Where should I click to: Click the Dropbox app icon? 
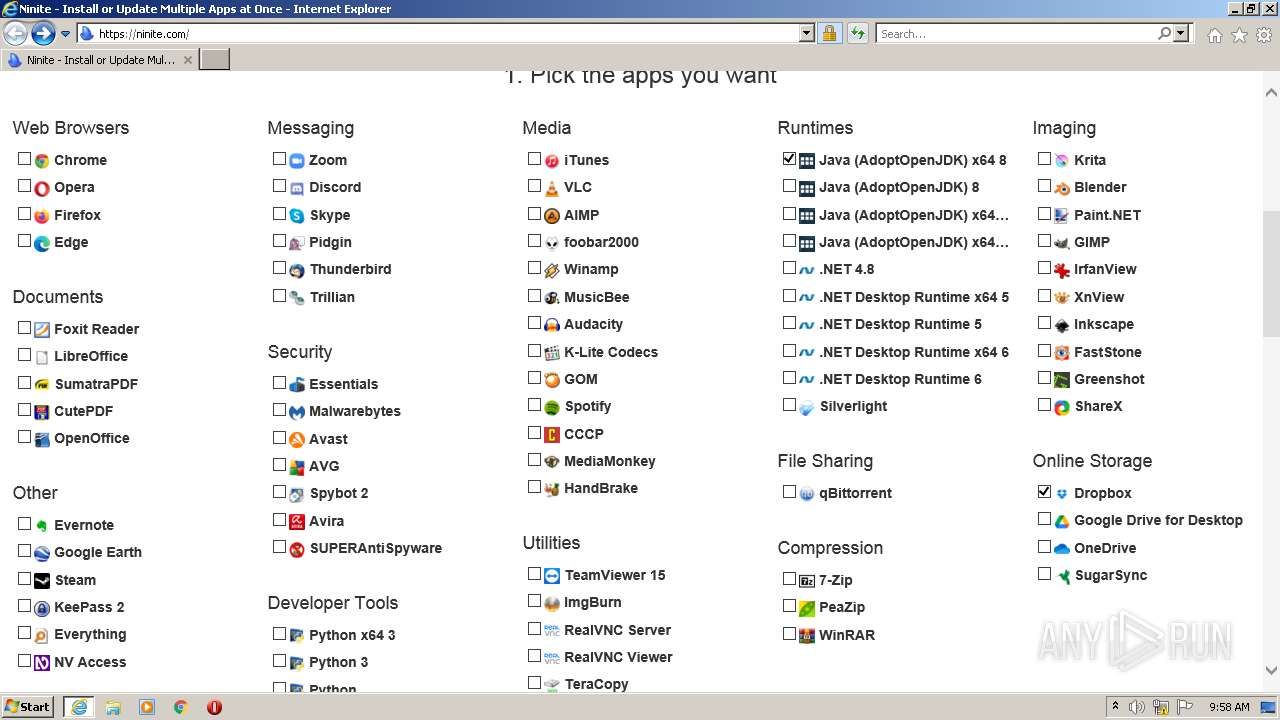(x=1062, y=494)
